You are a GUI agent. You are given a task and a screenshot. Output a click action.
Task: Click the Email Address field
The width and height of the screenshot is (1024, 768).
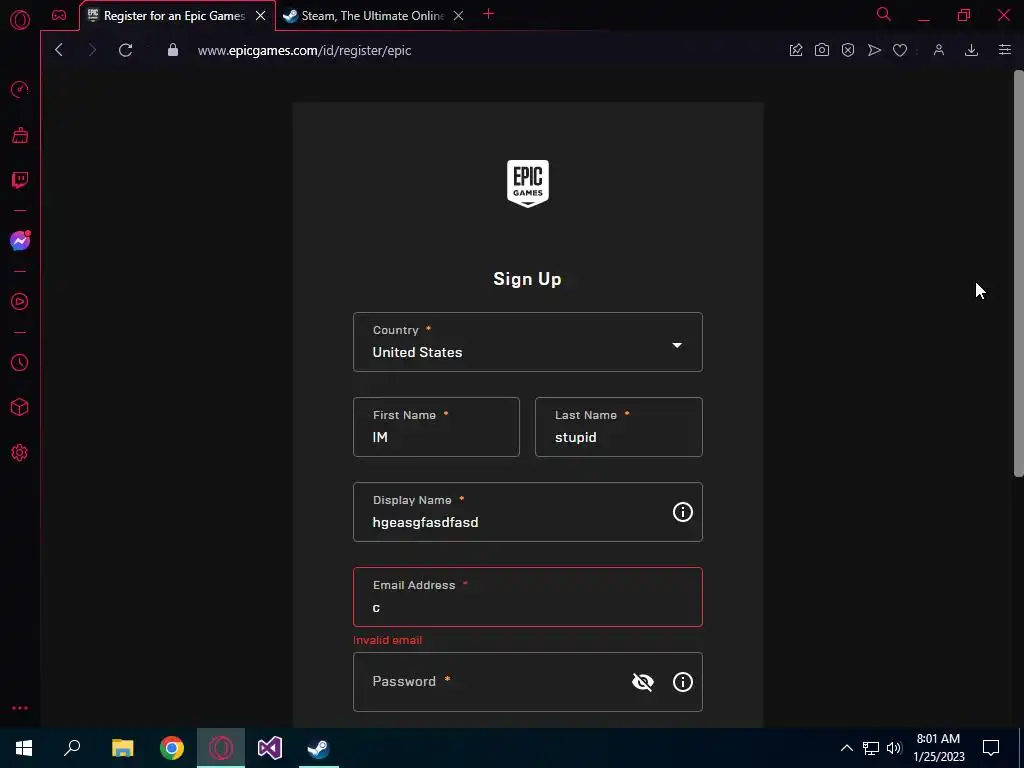tap(528, 597)
